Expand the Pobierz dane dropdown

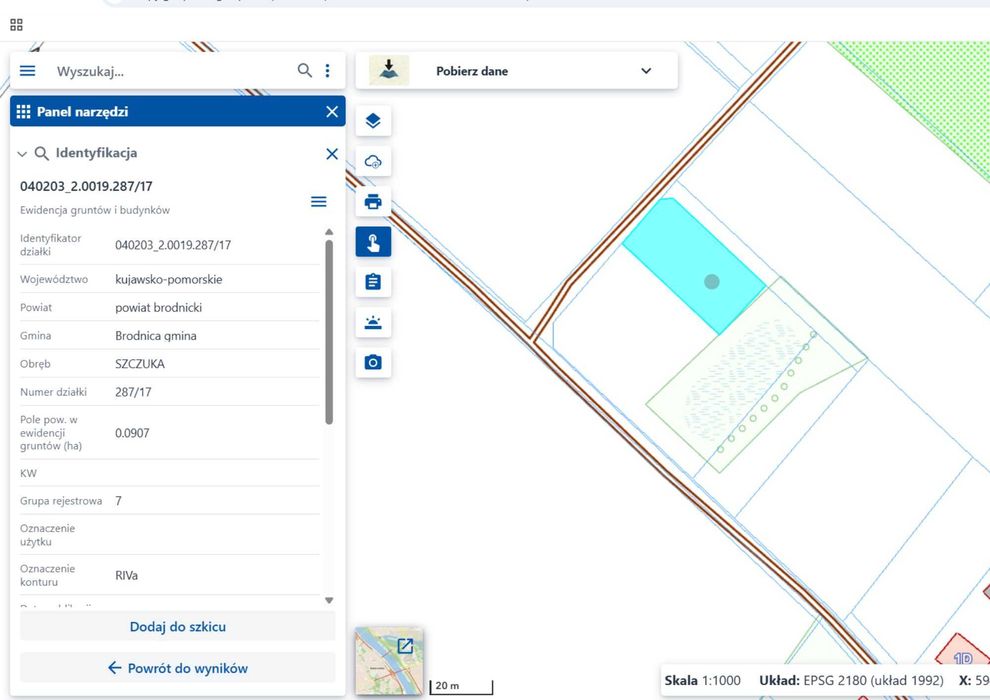646,71
